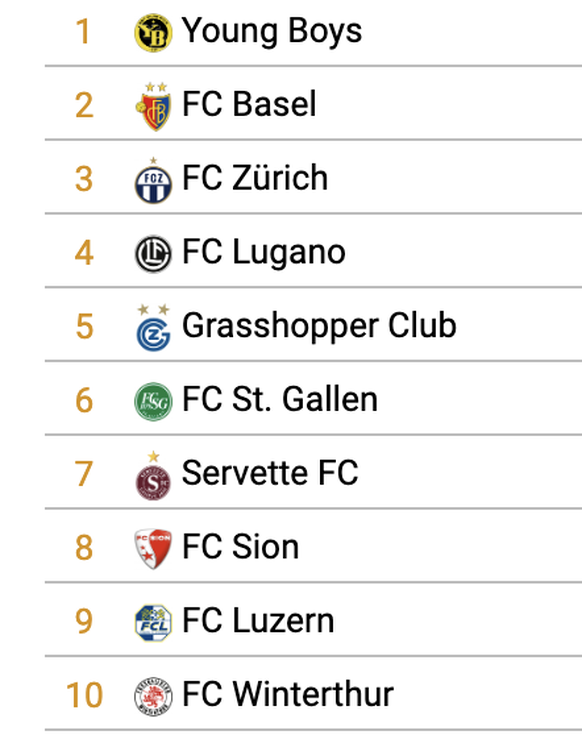
Task: Click the FC Sion crest
Action: [x=153, y=549]
